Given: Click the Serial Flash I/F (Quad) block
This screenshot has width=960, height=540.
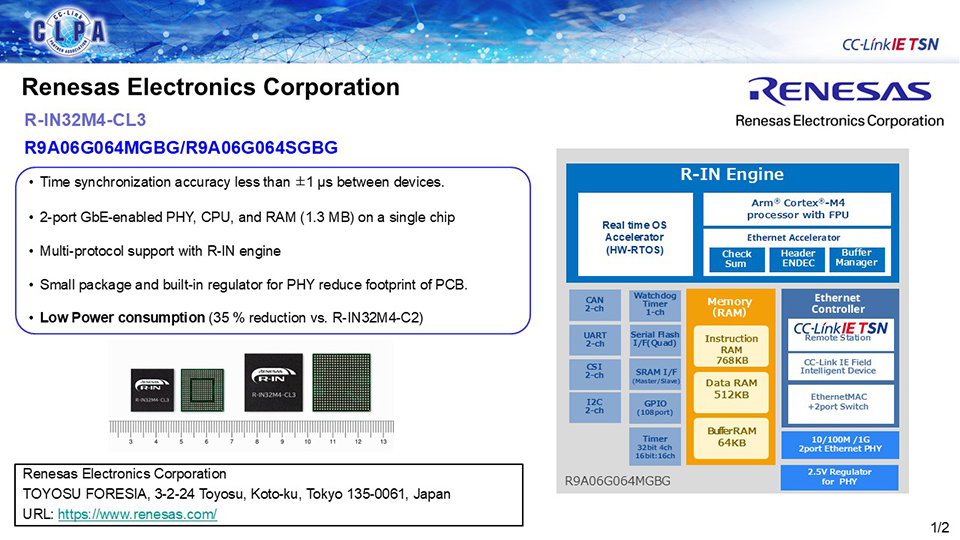Looking at the screenshot, I should 655,339.
